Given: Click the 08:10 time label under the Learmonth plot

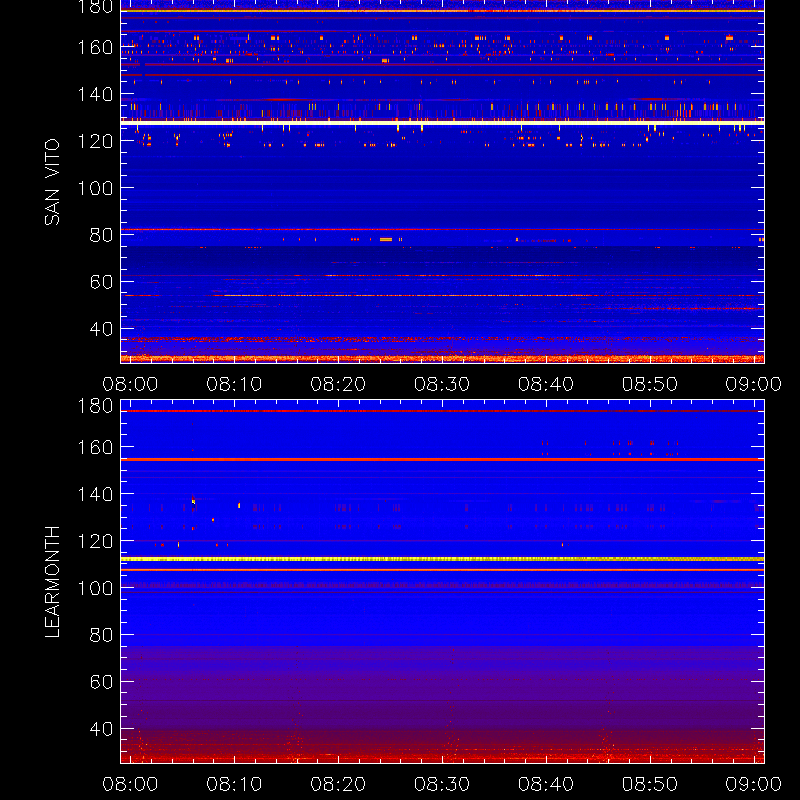Looking at the screenshot, I should [x=234, y=784].
